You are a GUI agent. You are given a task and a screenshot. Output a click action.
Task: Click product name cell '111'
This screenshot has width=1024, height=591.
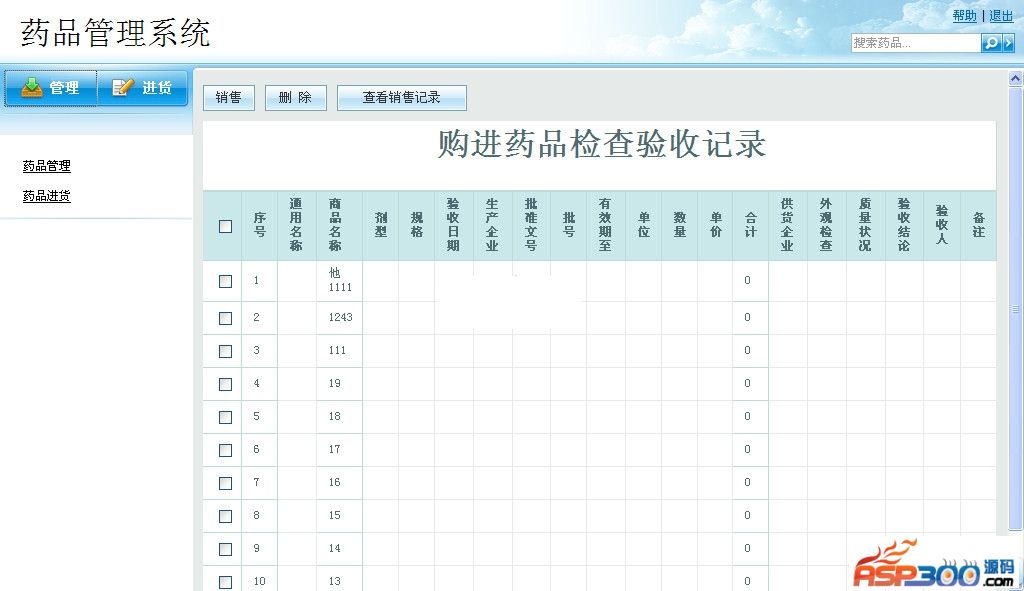(340, 351)
